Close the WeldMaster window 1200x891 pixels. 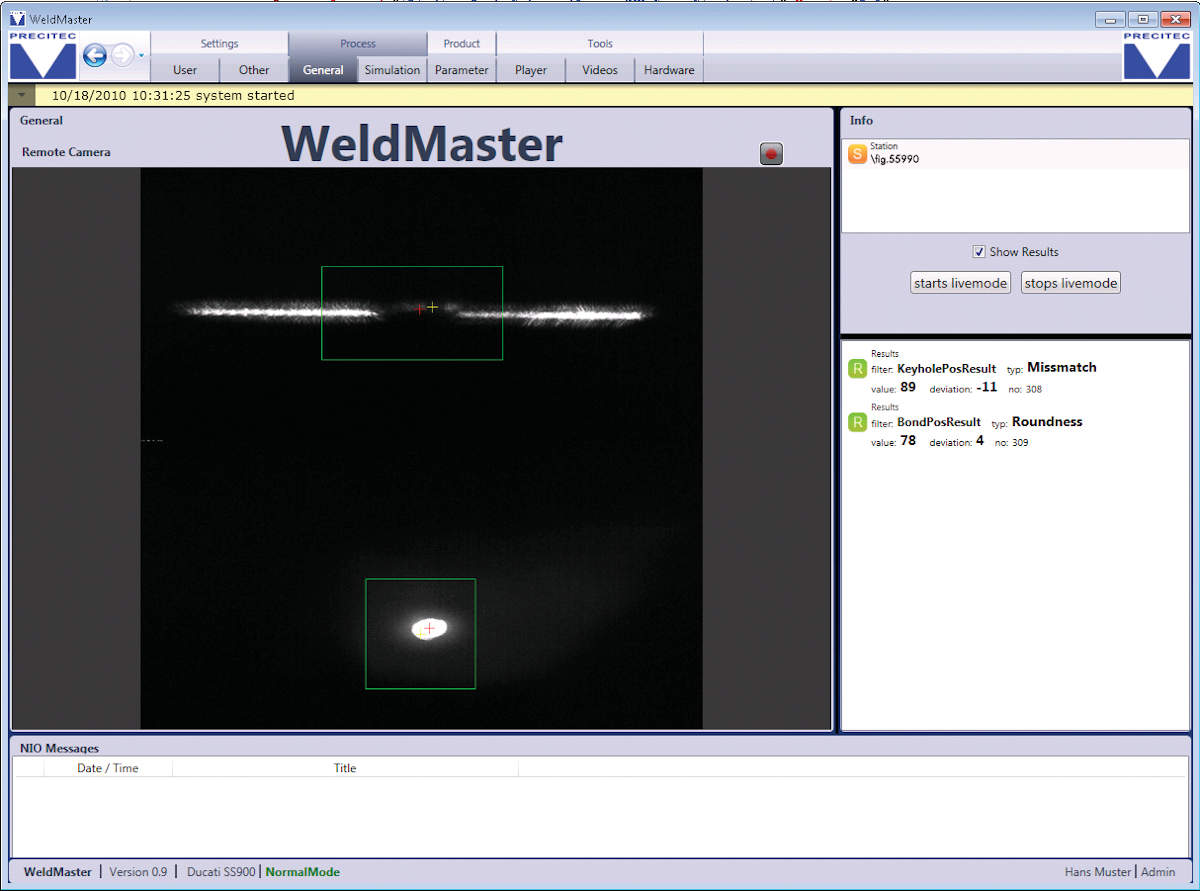click(1174, 19)
